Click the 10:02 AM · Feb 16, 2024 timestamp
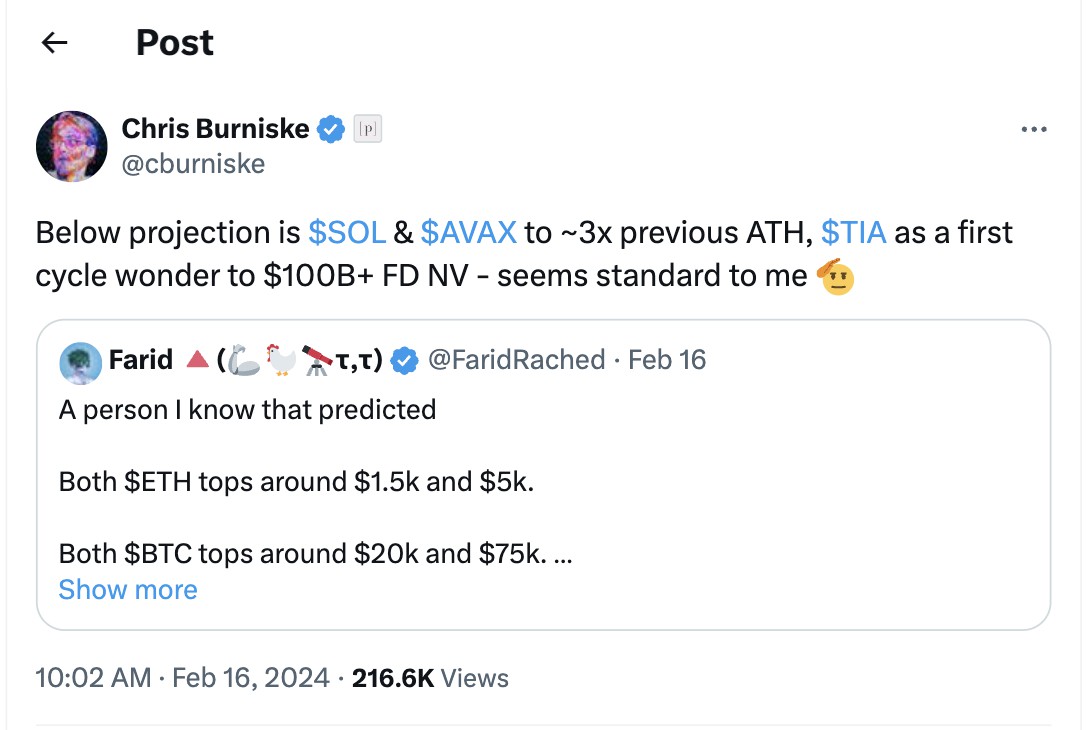1086x730 pixels. (x=182, y=678)
